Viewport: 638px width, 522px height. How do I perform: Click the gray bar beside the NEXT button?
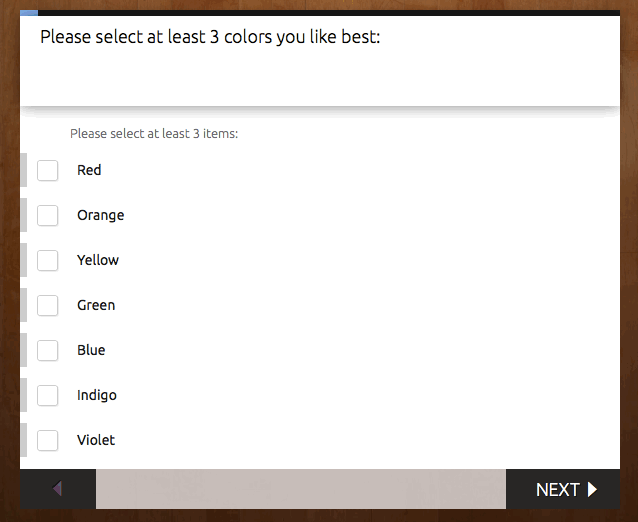tap(300, 489)
